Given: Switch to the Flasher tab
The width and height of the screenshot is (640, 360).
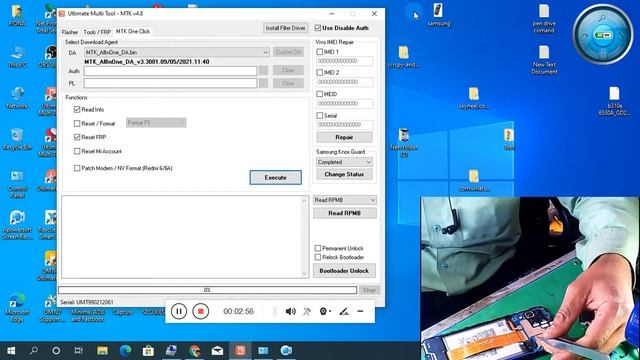Looking at the screenshot, I should click(70, 32).
